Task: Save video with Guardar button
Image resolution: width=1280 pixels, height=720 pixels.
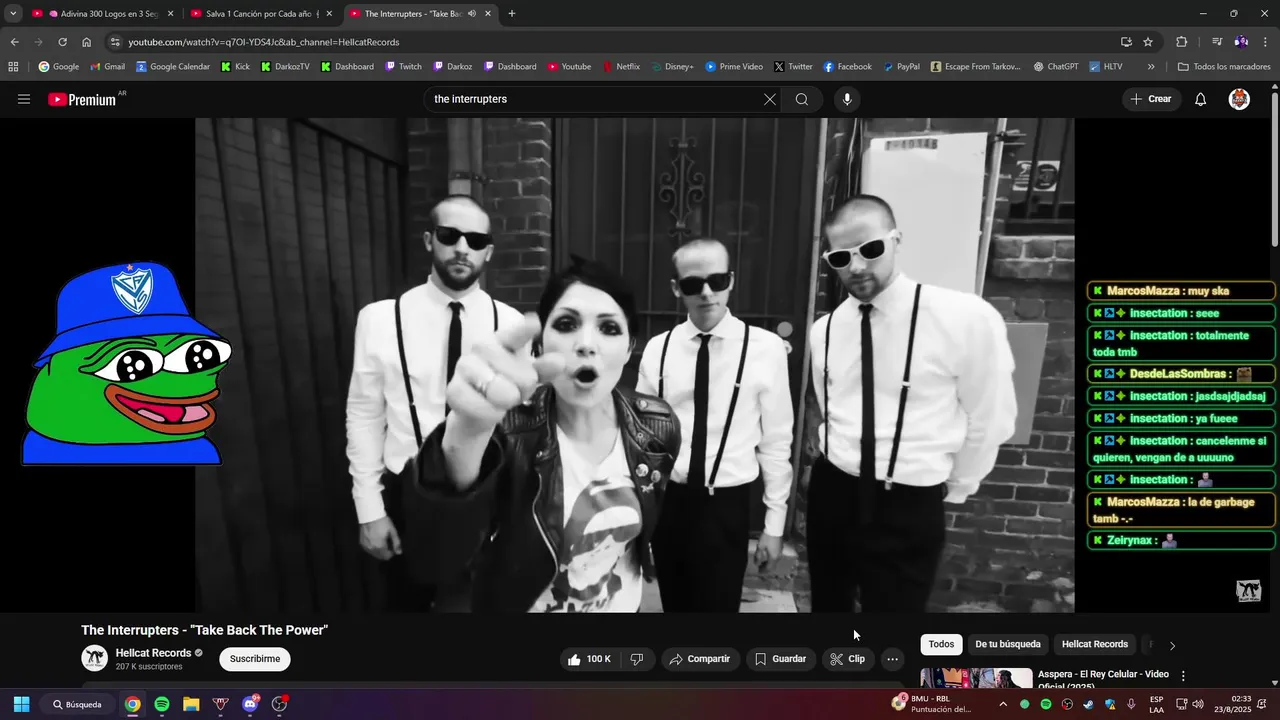Action: click(x=780, y=659)
